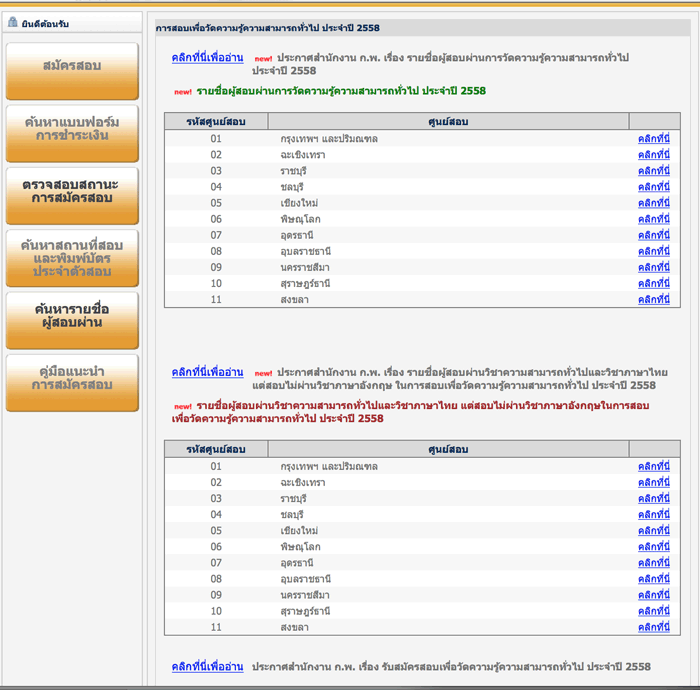Click the สมัครสอบ sidebar button
The width and height of the screenshot is (700, 690).
pyautogui.click(x=71, y=66)
